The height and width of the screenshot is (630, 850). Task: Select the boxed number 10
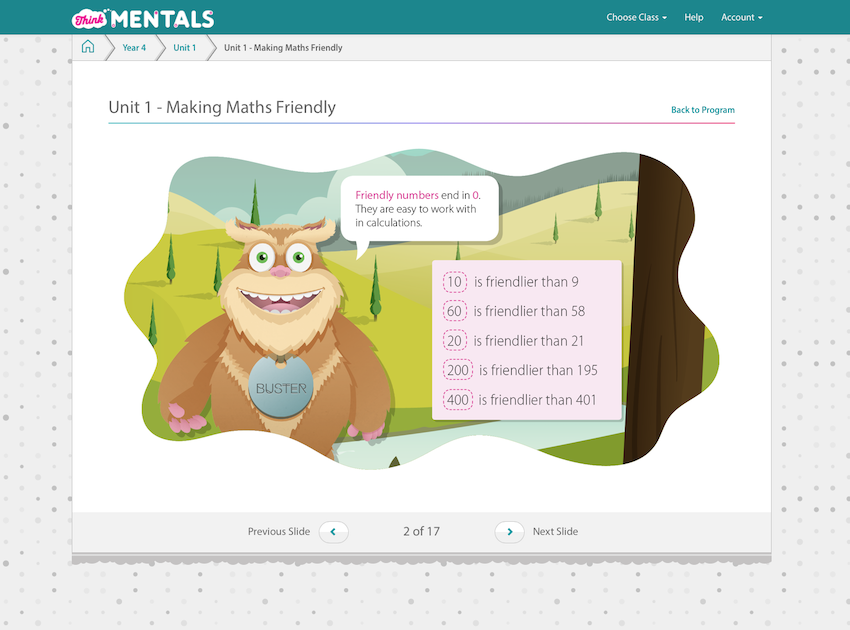pyautogui.click(x=455, y=282)
